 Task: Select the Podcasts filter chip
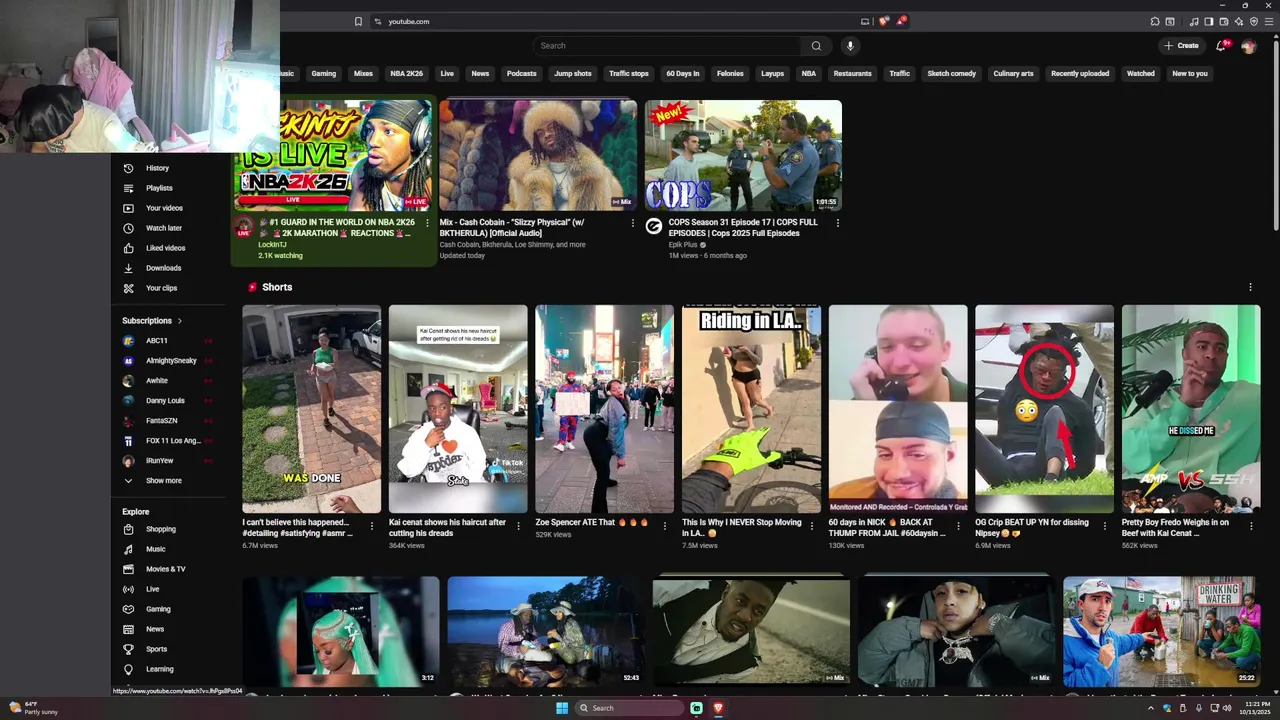pyautogui.click(x=521, y=73)
